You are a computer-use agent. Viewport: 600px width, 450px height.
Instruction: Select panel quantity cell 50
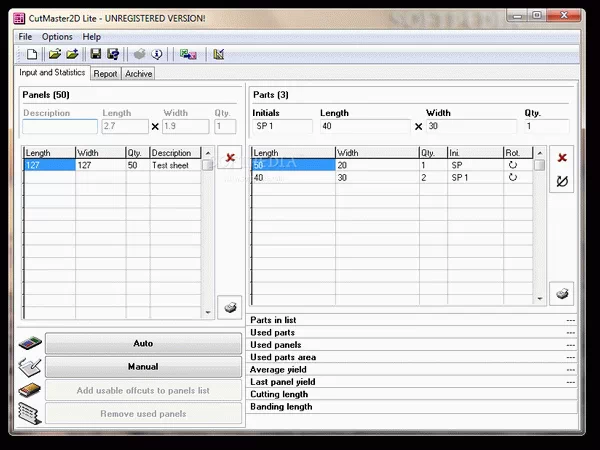coord(138,165)
